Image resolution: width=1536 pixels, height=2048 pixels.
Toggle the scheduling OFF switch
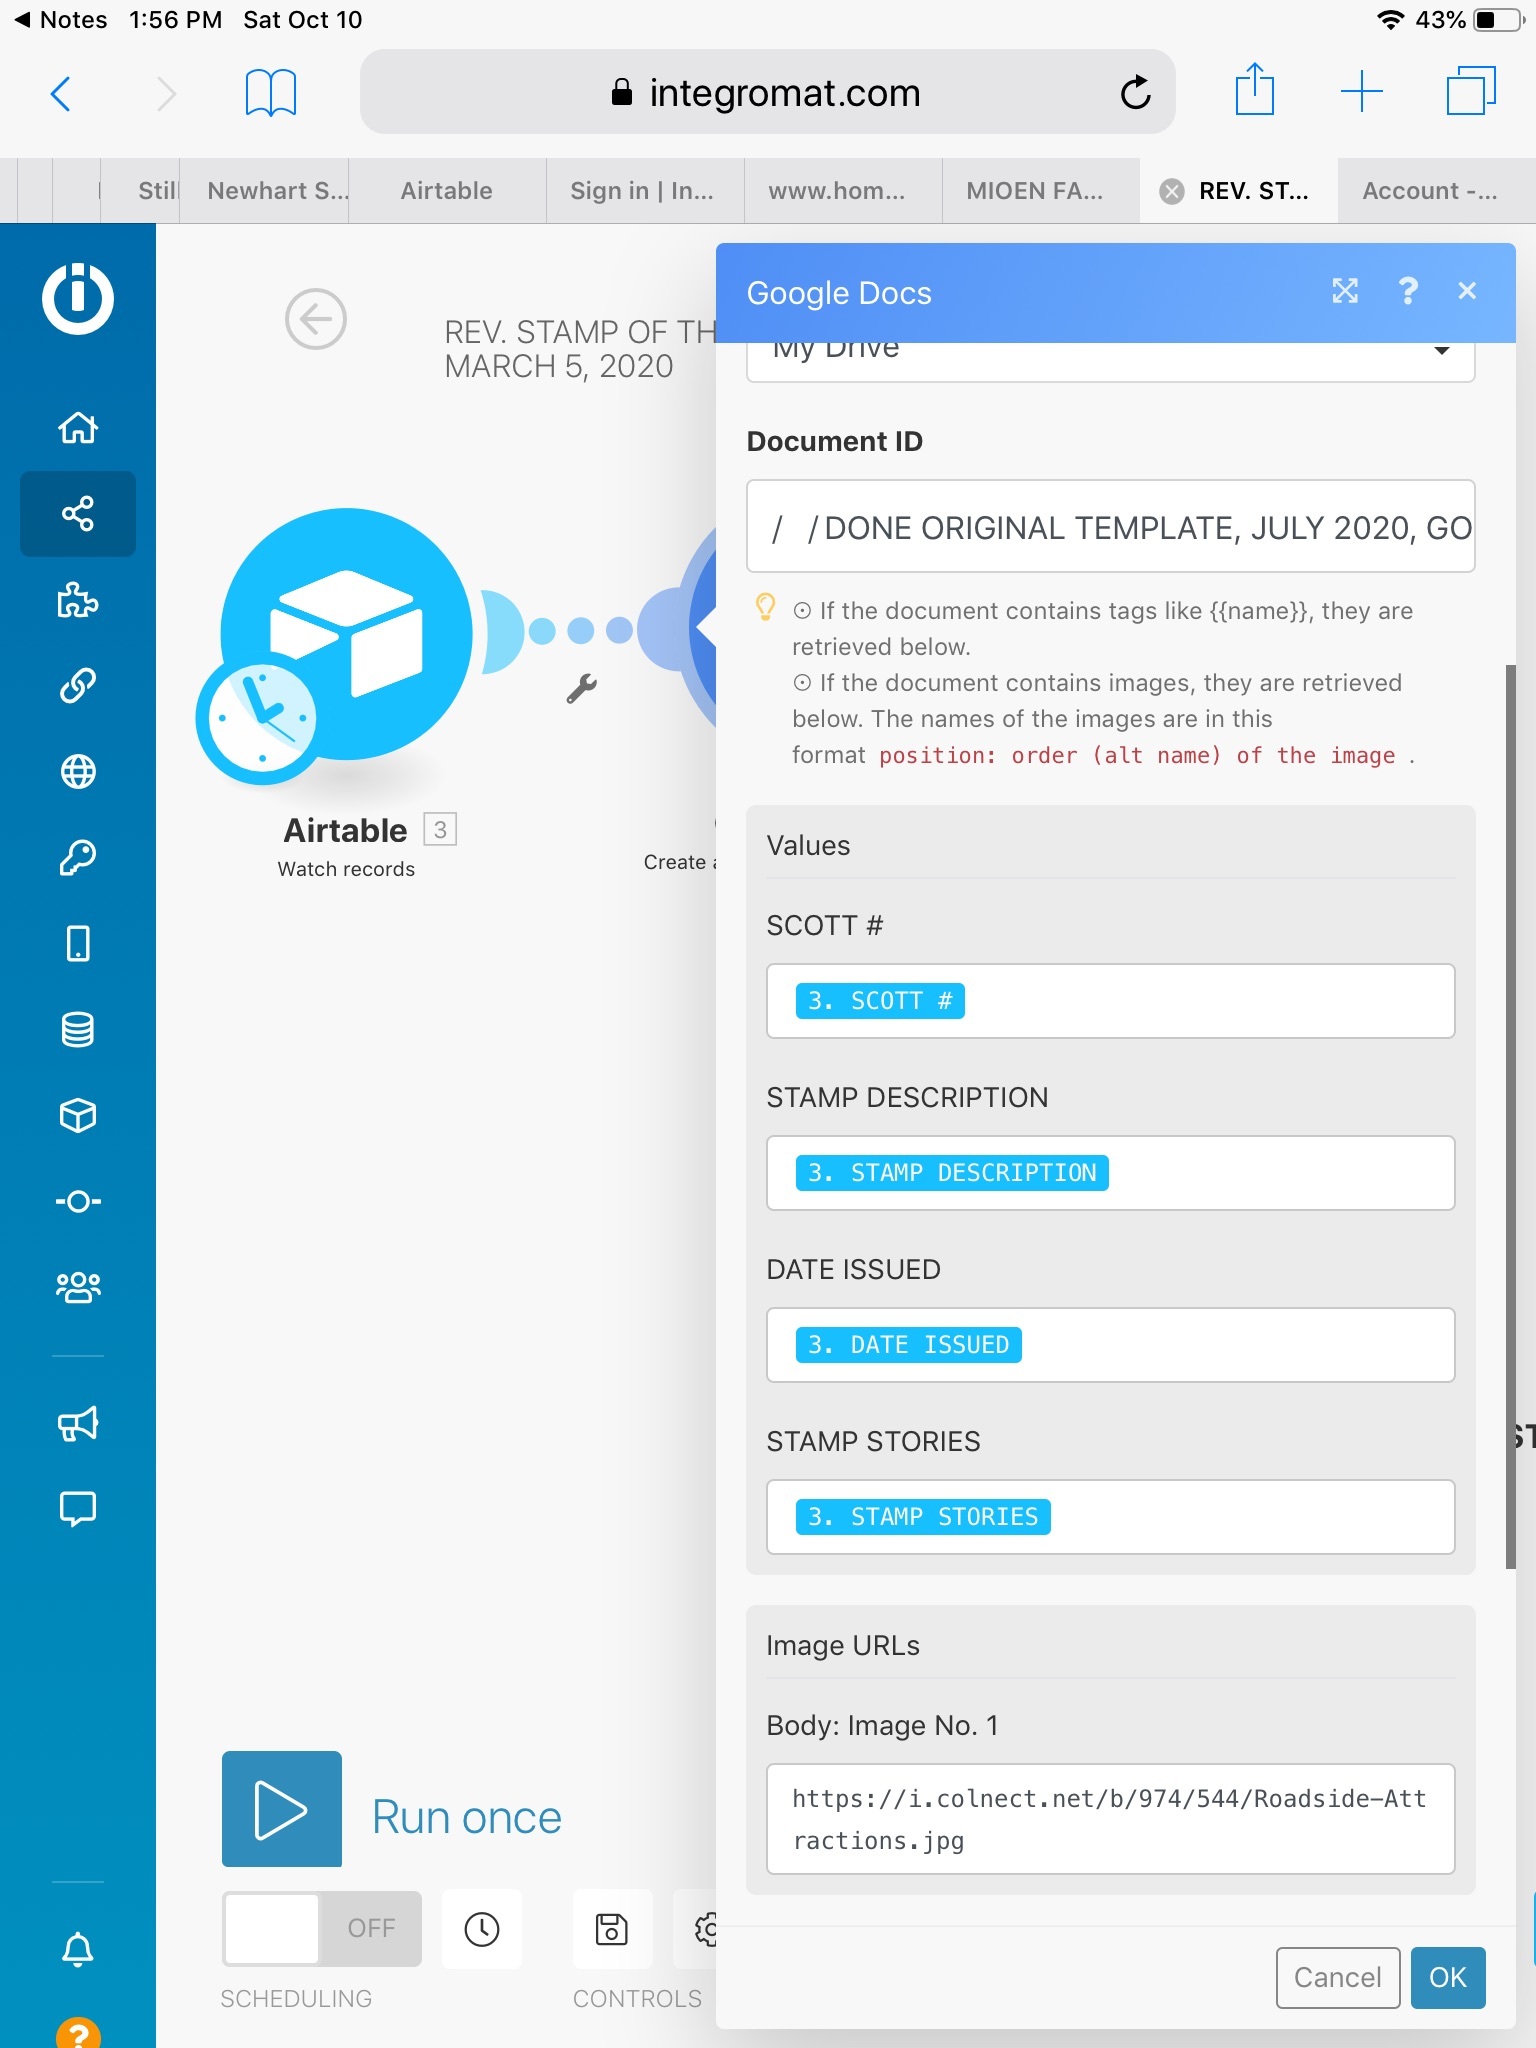(x=322, y=1928)
